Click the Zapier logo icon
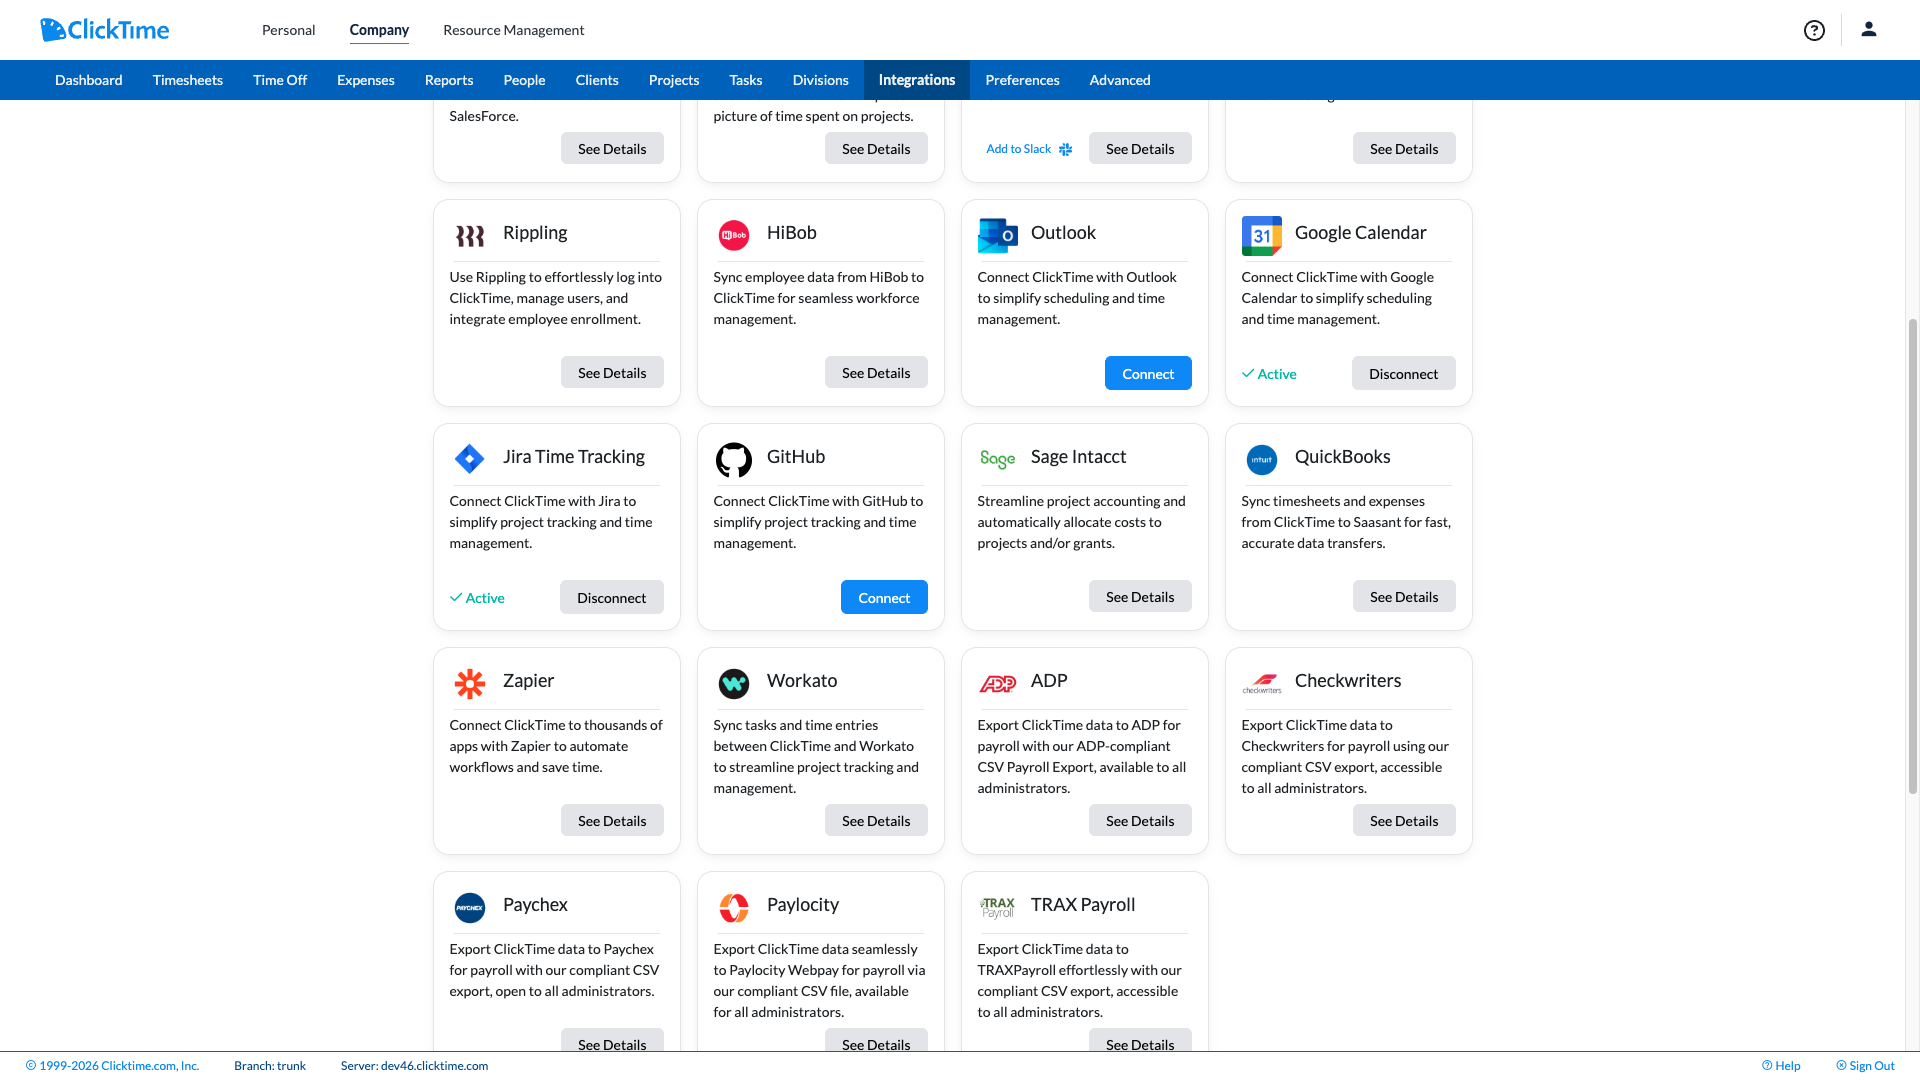 470,684
